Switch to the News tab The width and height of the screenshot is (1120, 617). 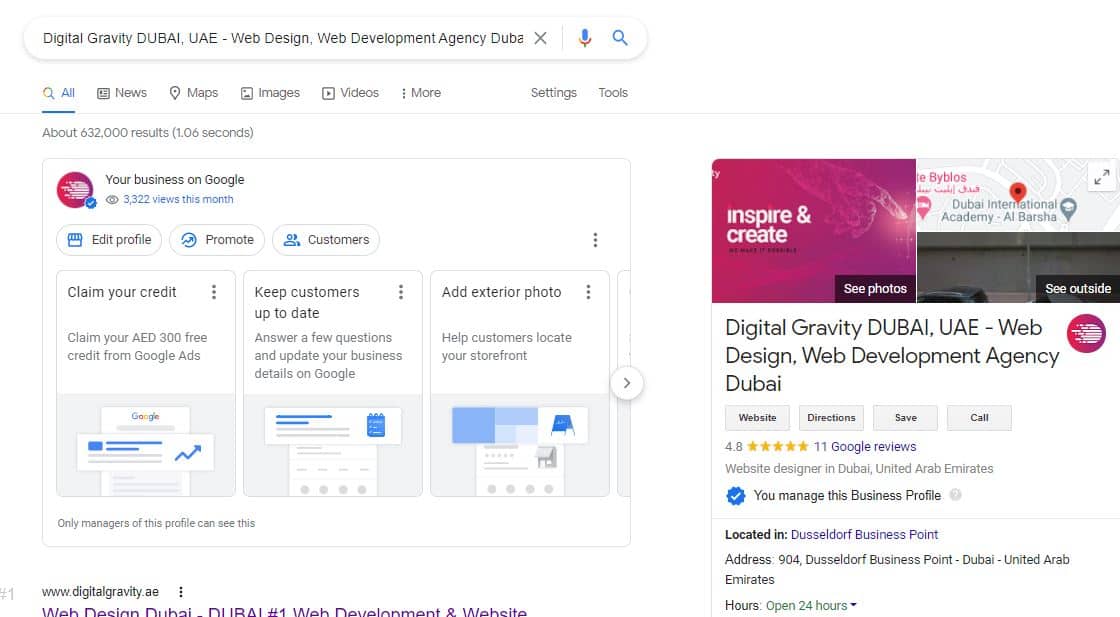122,93
